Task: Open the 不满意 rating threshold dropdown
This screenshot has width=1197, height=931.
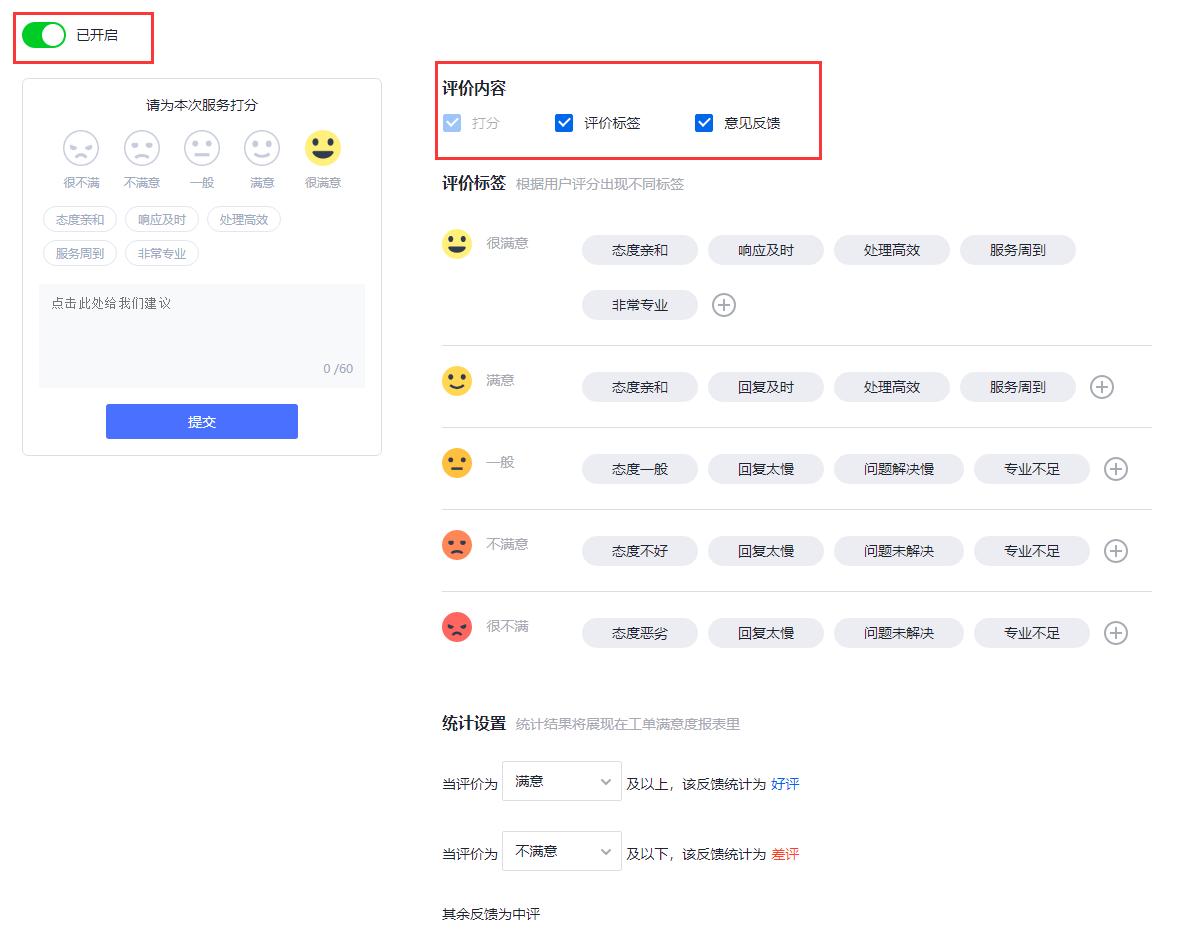Action: tap(561, 851)
